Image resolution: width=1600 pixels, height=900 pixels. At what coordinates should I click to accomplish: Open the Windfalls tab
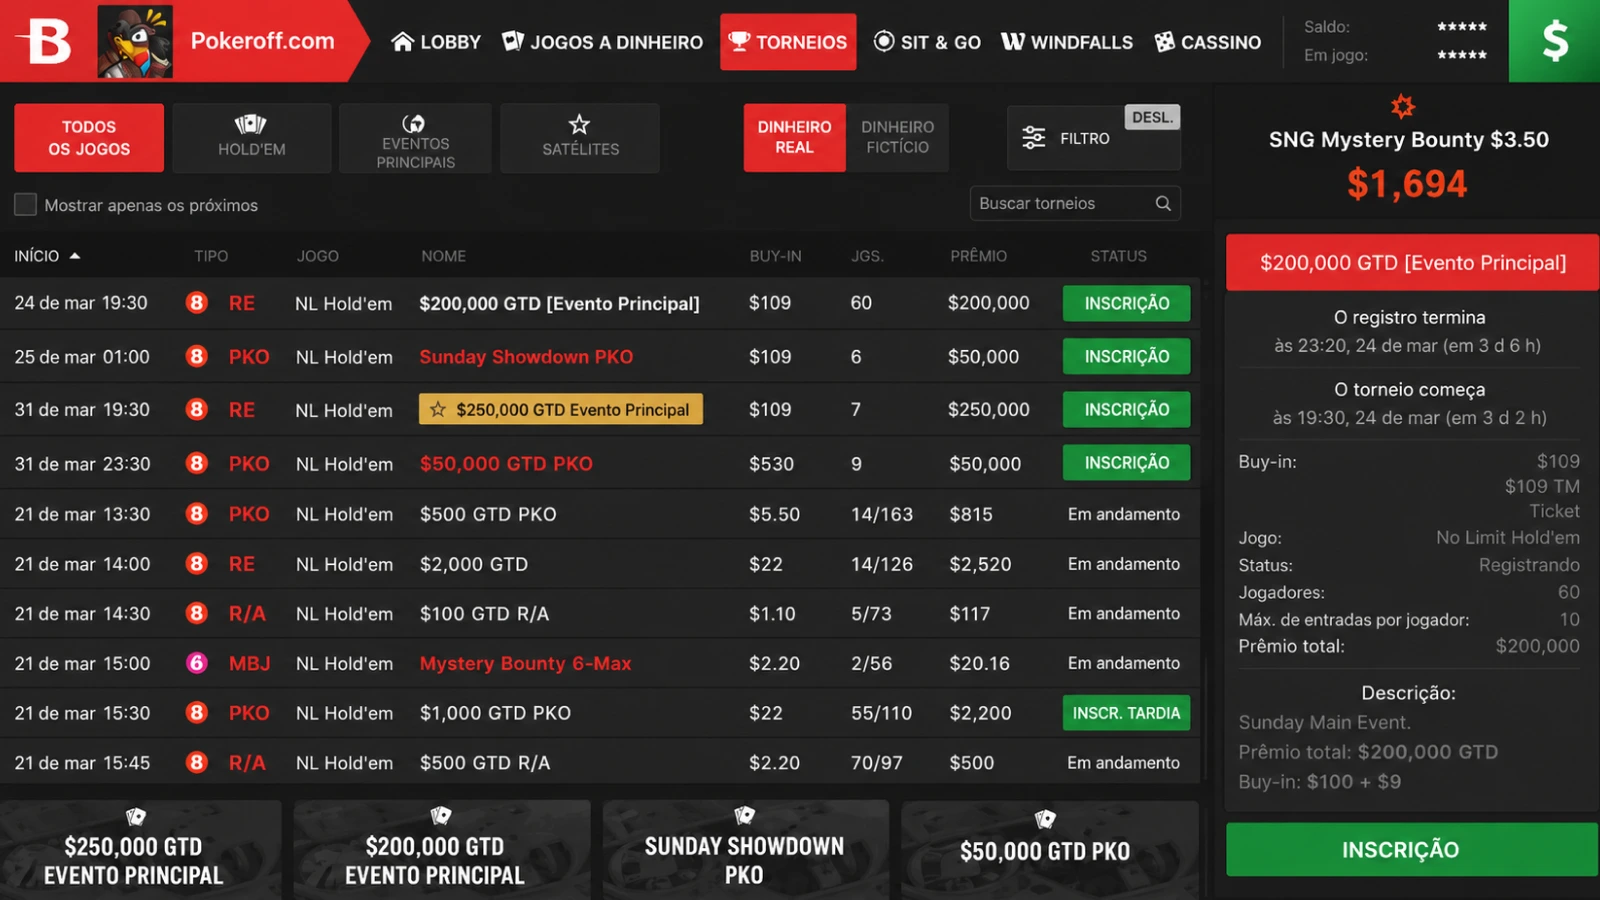pyautogui.click(x=1067, y=42)
